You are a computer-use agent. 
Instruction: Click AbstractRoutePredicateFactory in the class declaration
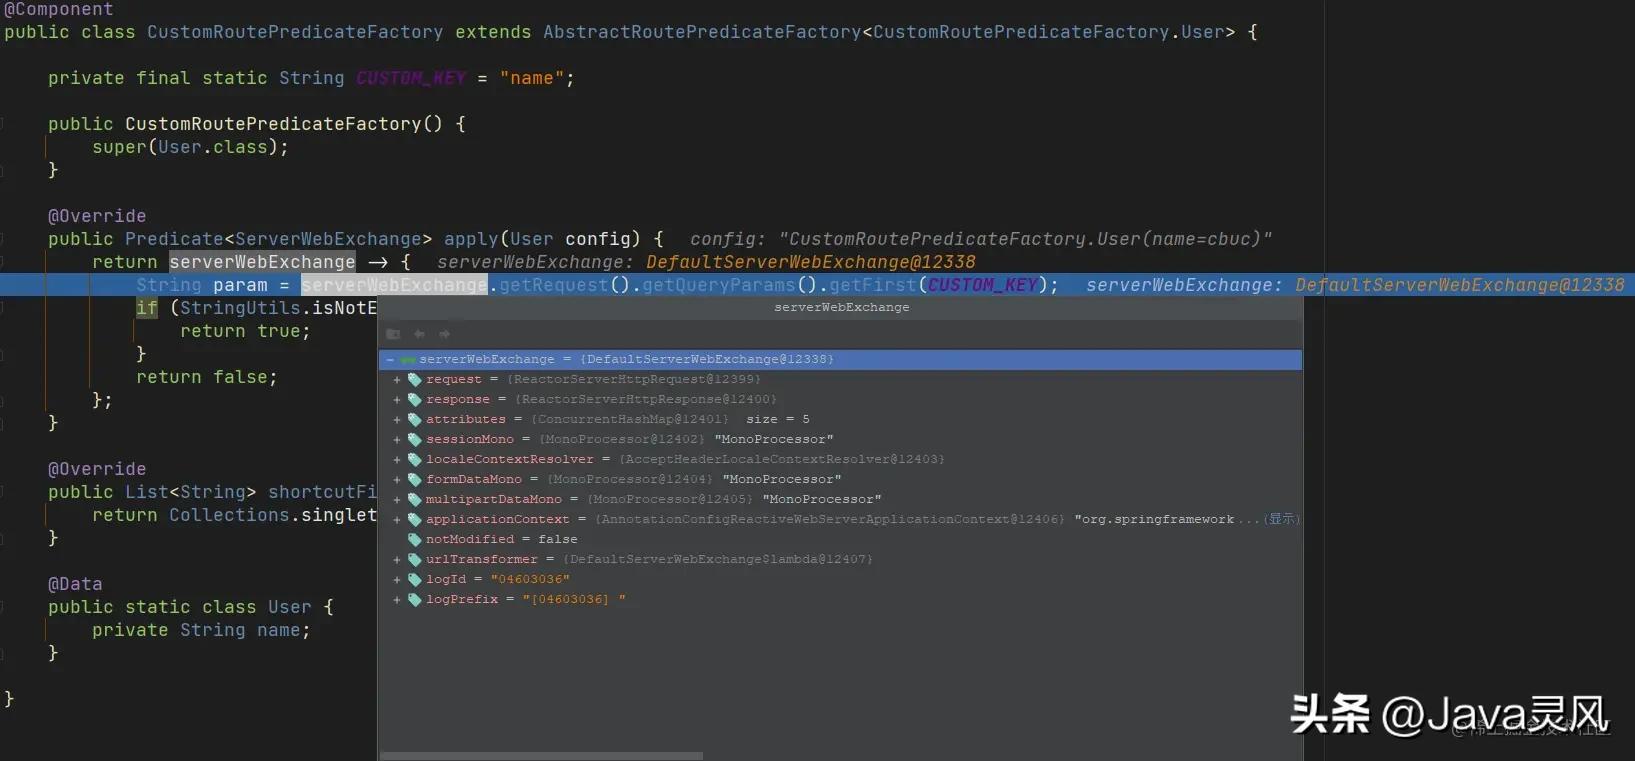(702, 32)
